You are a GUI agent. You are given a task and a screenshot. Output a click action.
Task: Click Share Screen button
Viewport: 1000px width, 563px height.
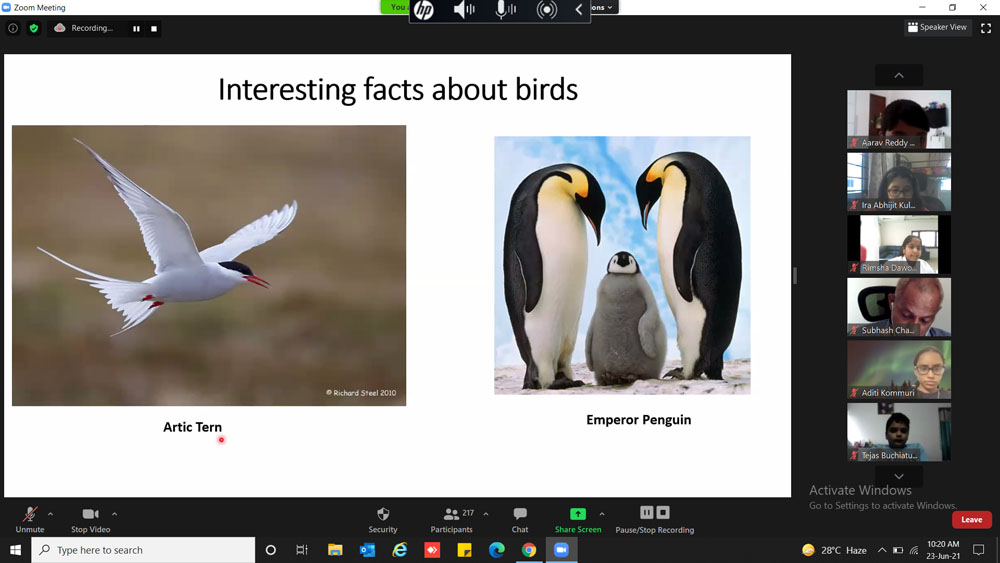(x=578, y=520)
